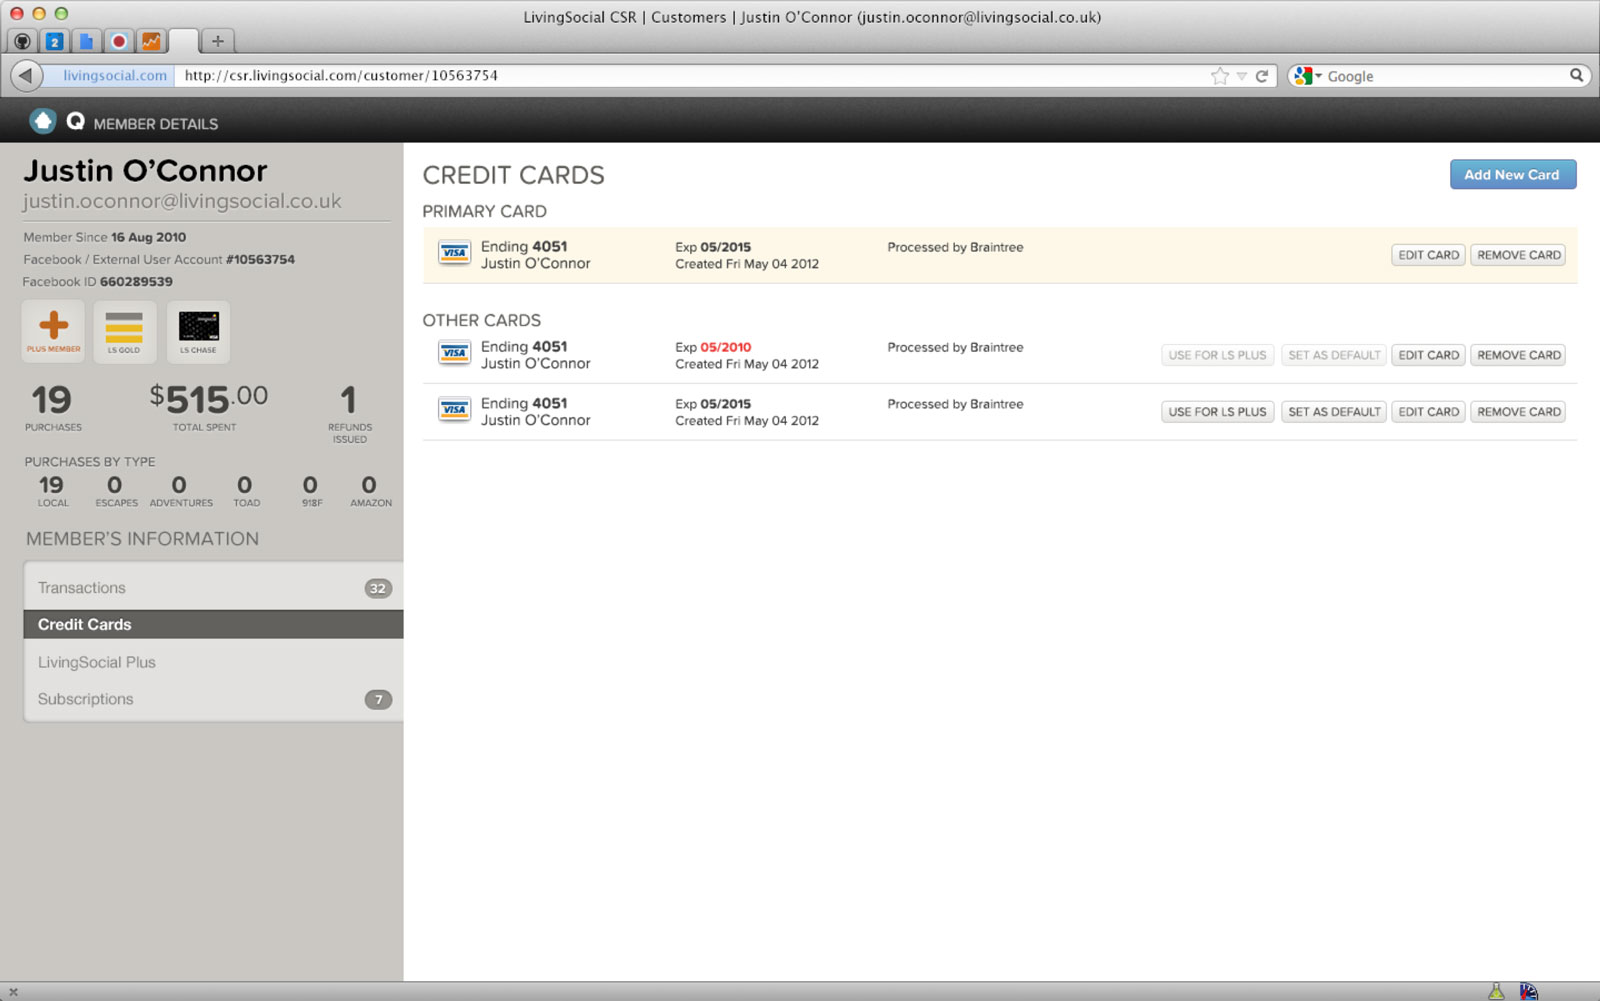The image size is (1600, 1001).
Task: Select the Plus Member badge icon
Action: click(x=52, y=331)
